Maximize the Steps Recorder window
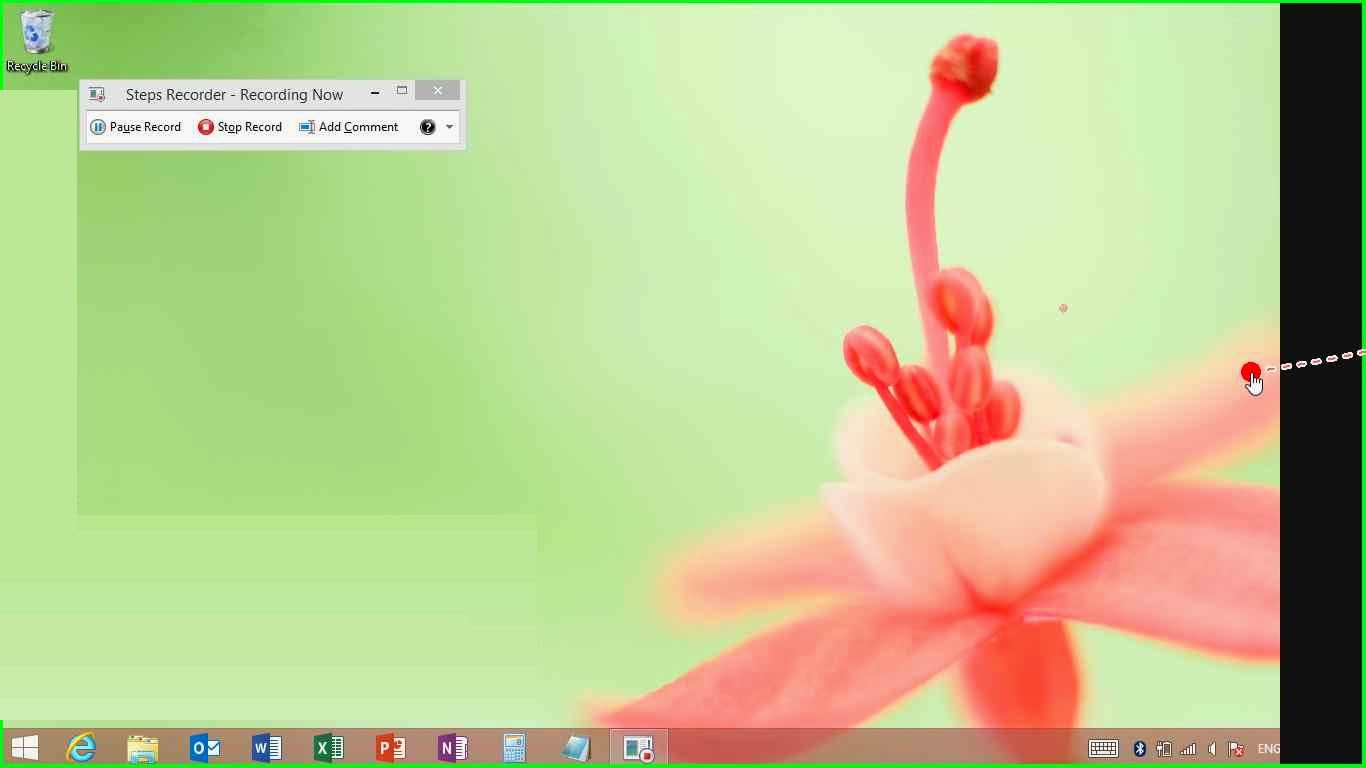The height and width of the screenshot is (768, 1366). (x=402, y=91)
